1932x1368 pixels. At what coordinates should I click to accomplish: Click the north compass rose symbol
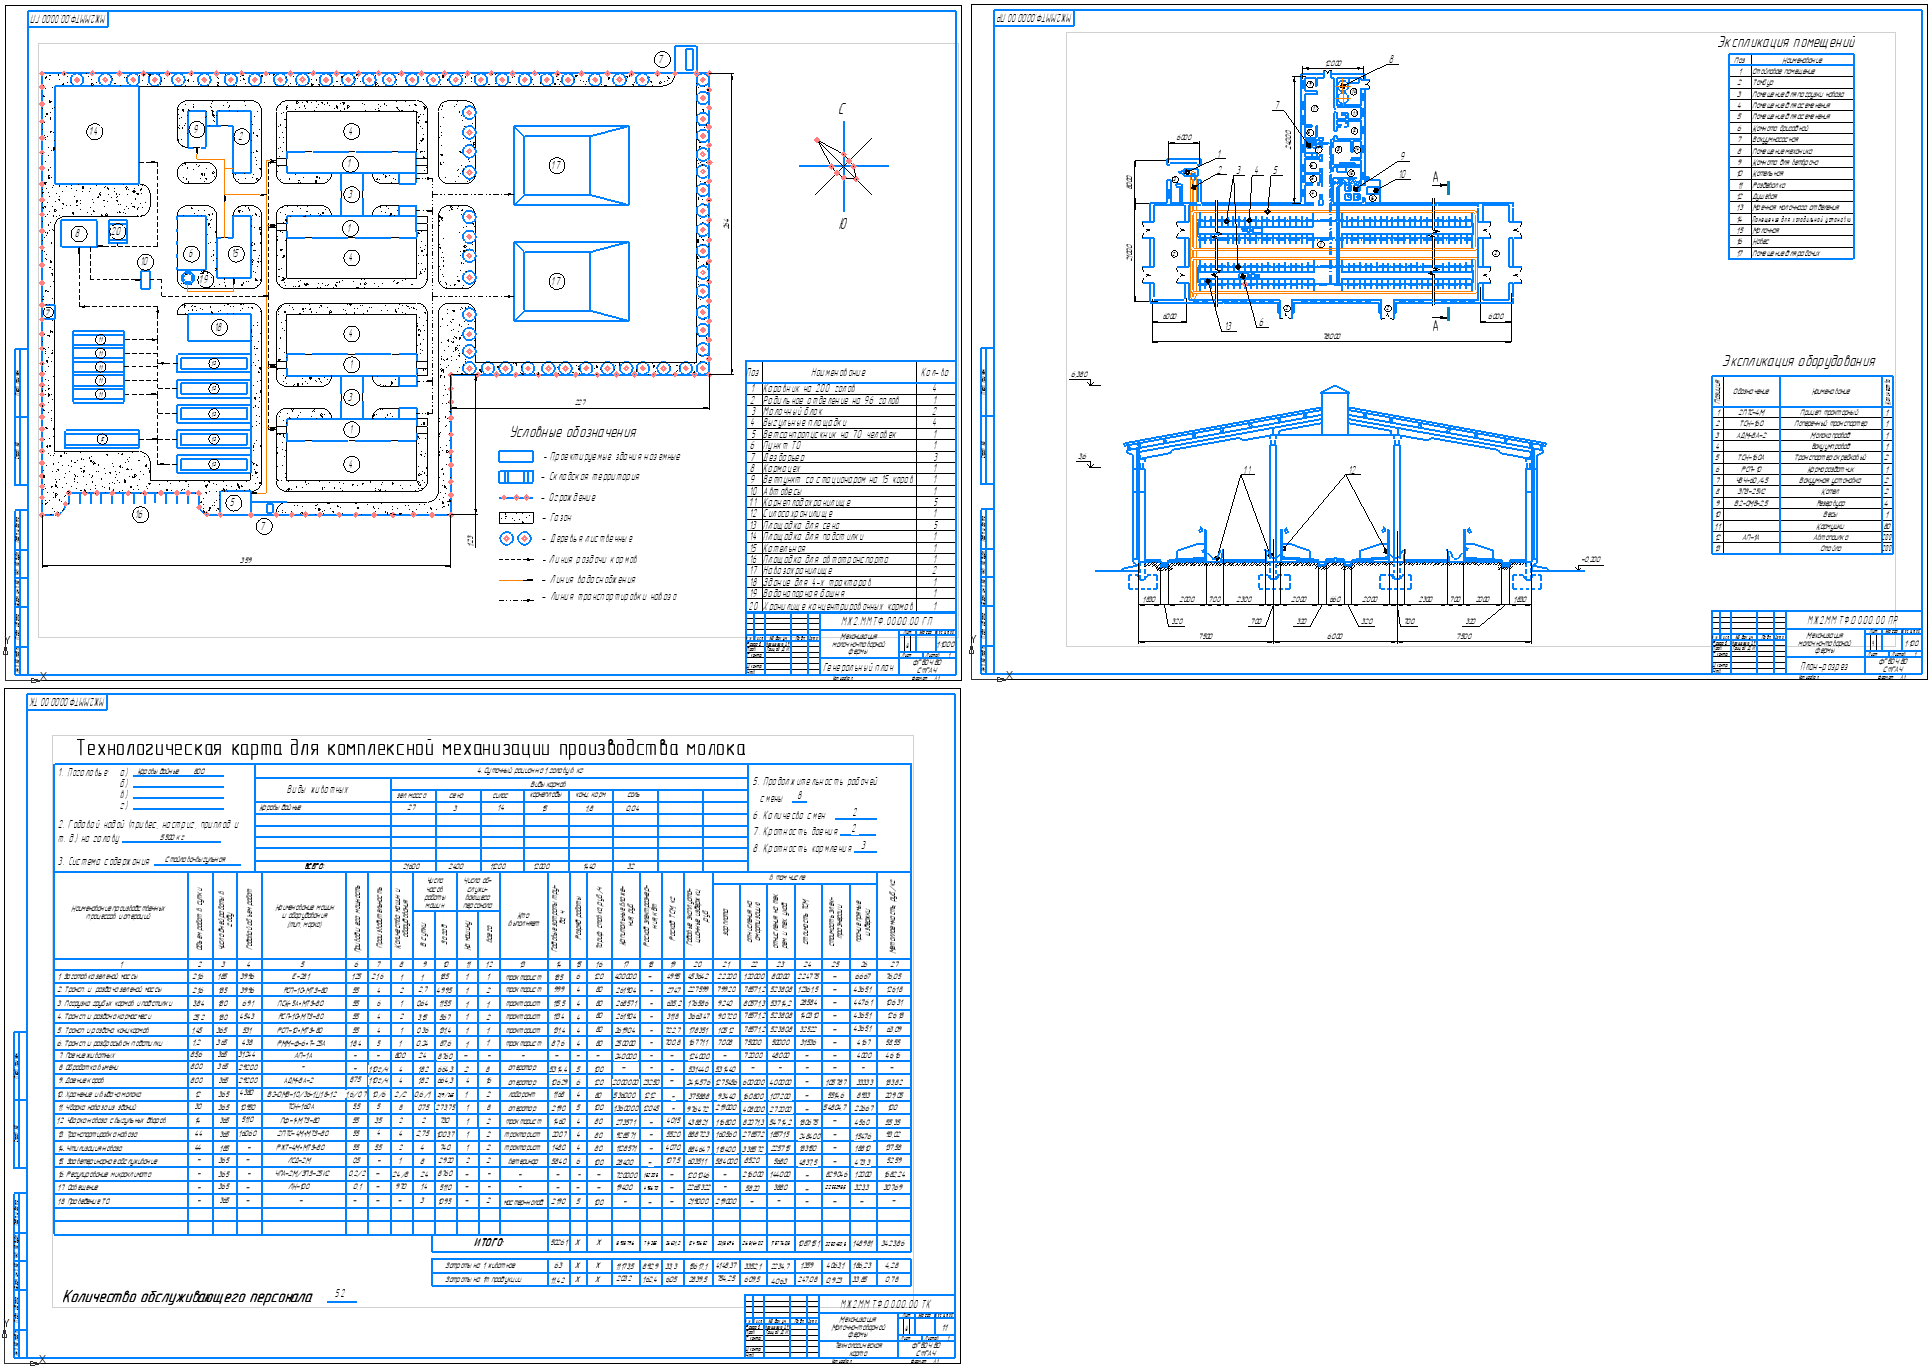point(843,167)
